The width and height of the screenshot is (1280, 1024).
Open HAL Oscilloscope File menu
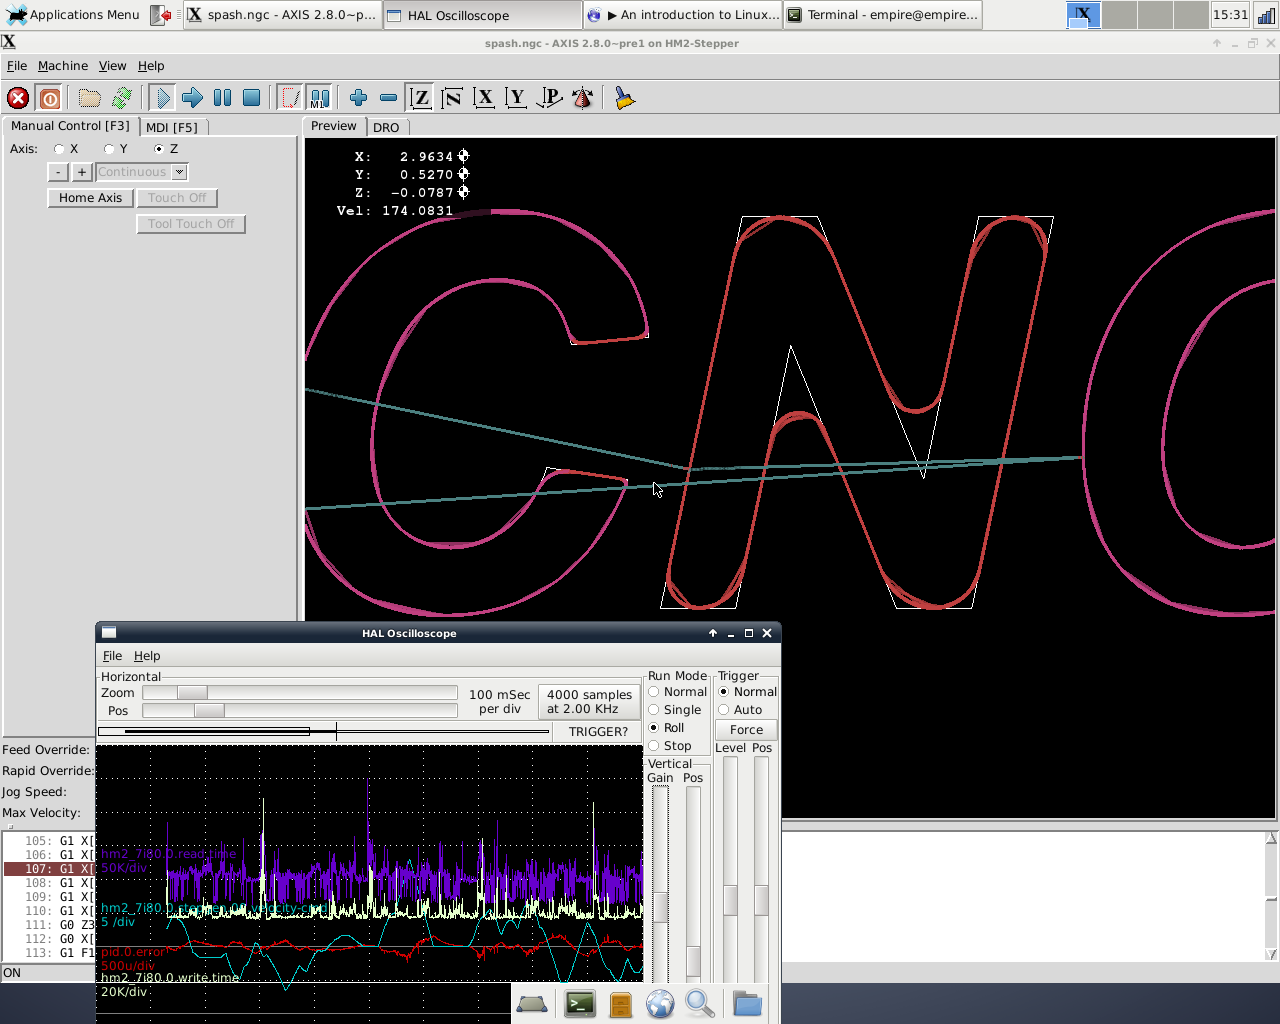112,656
